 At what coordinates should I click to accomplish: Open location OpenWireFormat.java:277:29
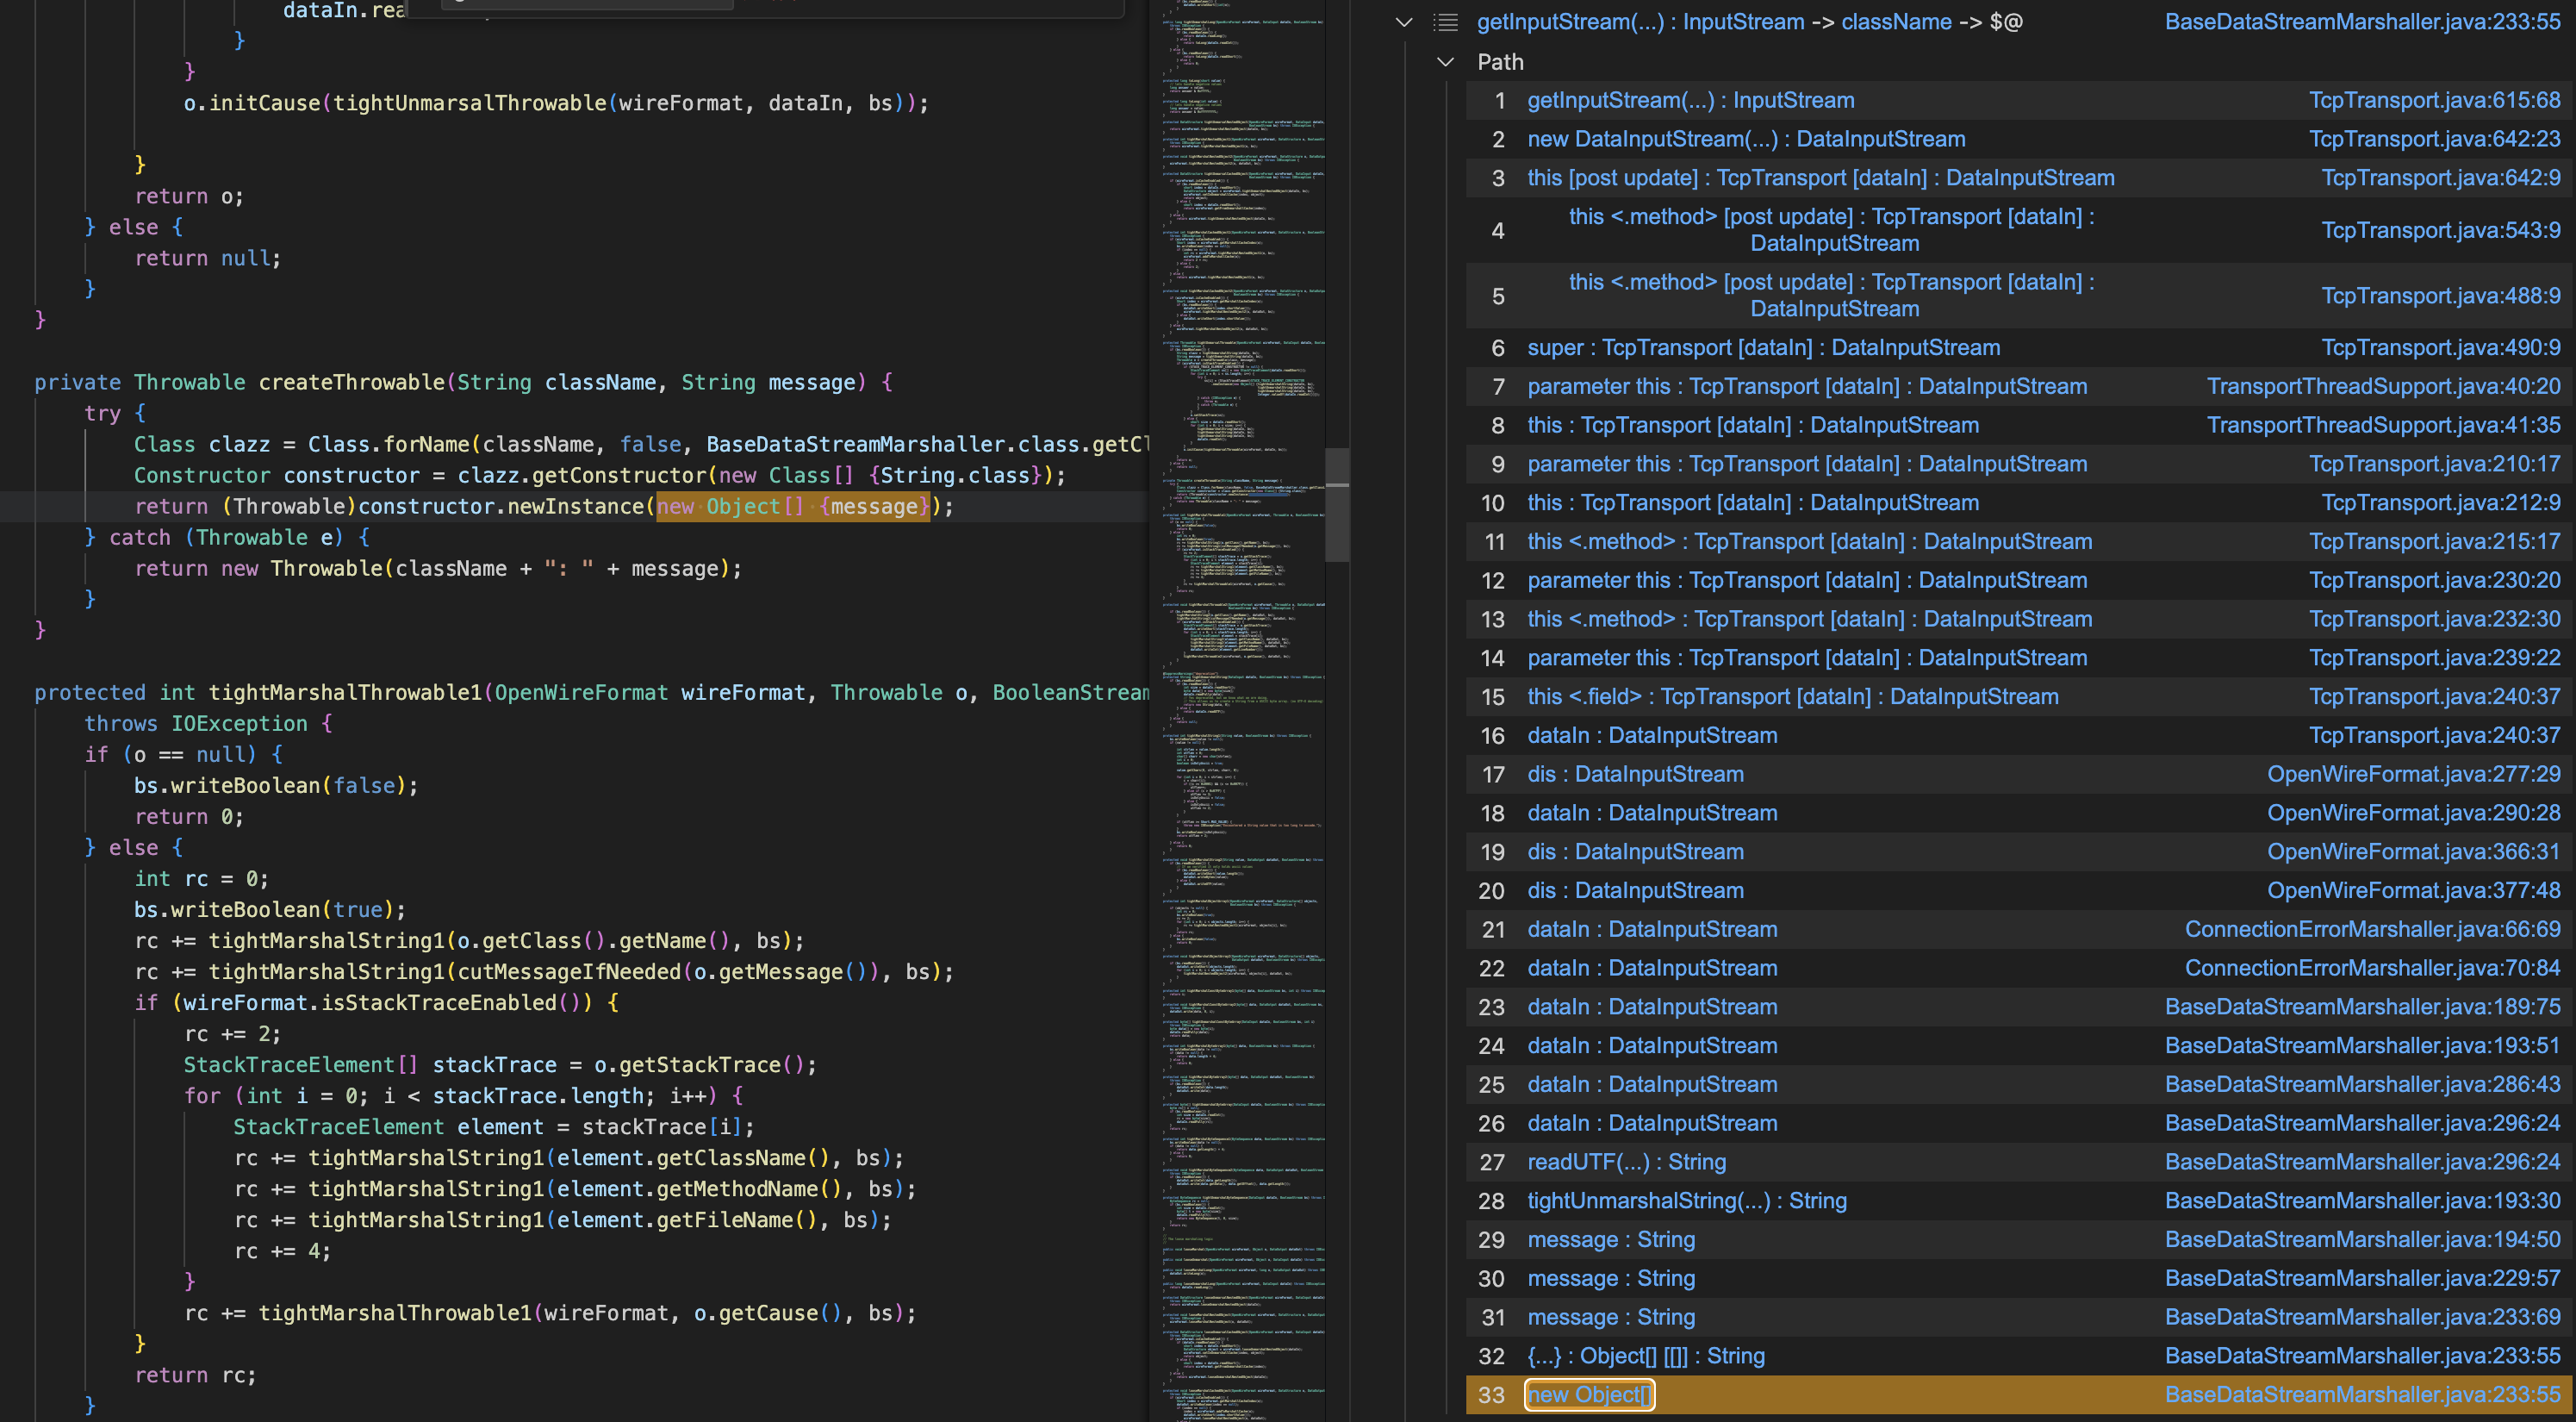click(2413, 774)
